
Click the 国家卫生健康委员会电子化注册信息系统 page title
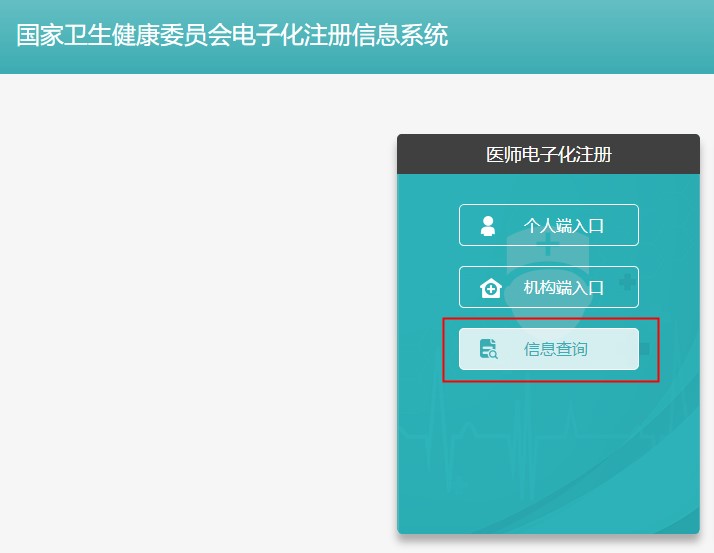coord(232,36)
